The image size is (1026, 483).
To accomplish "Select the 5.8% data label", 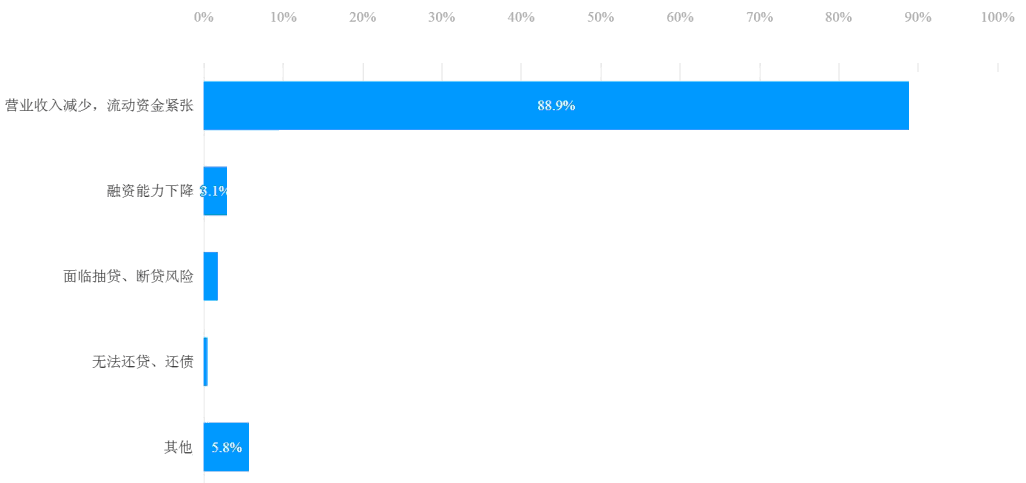I will click(226, 448).
